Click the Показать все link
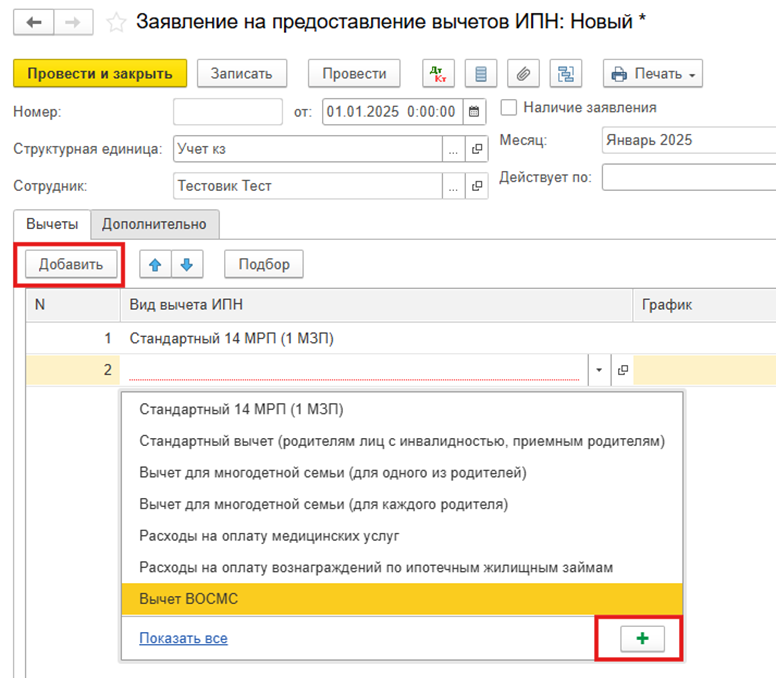The image size is (776, 678). pyautogui.click(x=183, y=637)
